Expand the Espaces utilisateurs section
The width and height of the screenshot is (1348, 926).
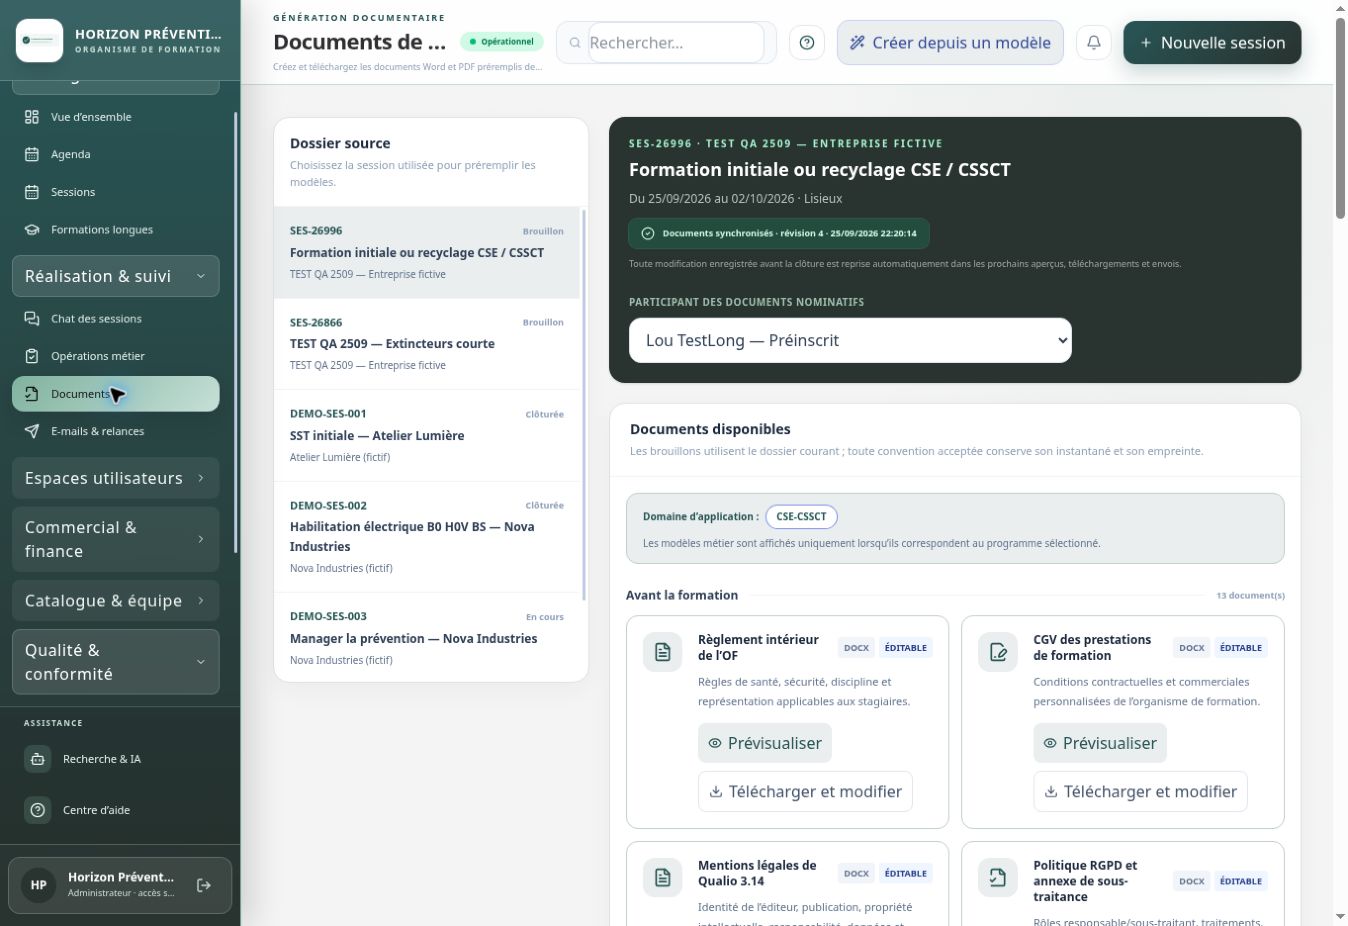(116, 478)
